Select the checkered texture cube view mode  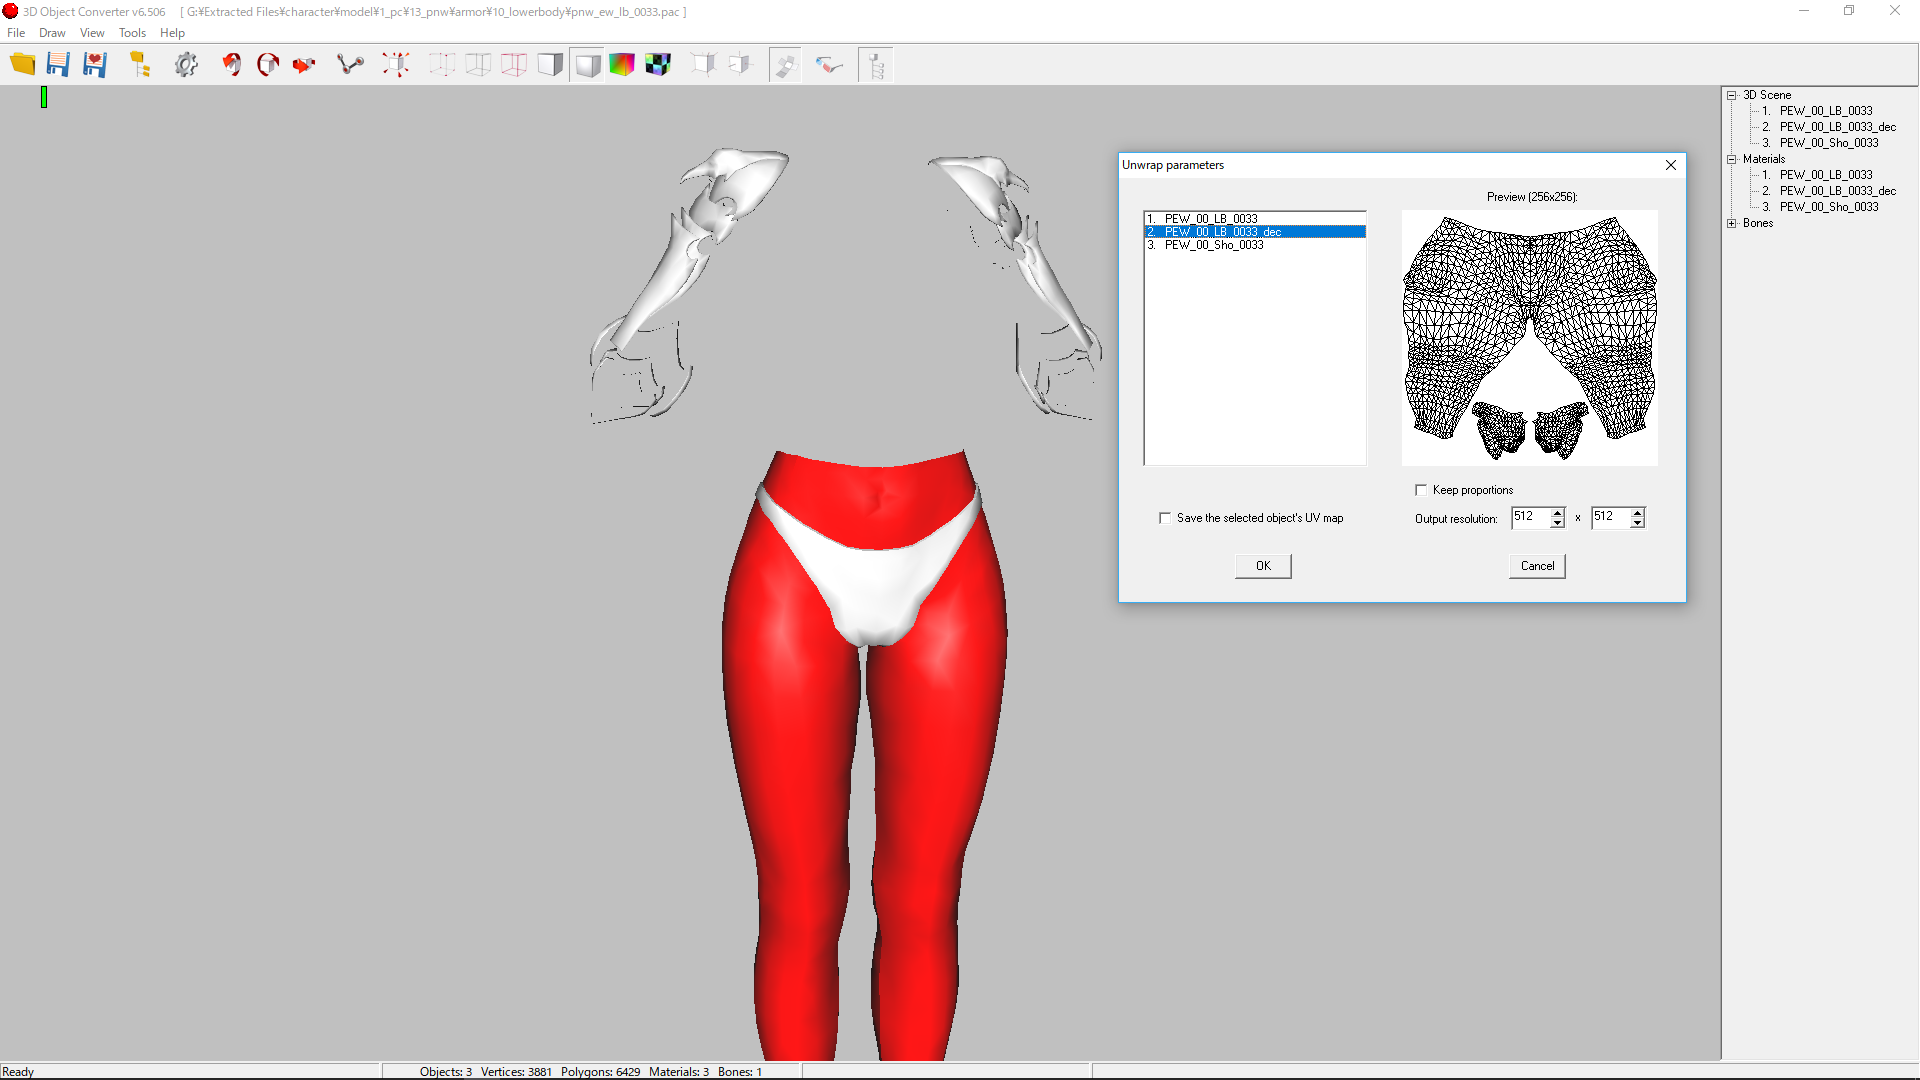[658, 65]
